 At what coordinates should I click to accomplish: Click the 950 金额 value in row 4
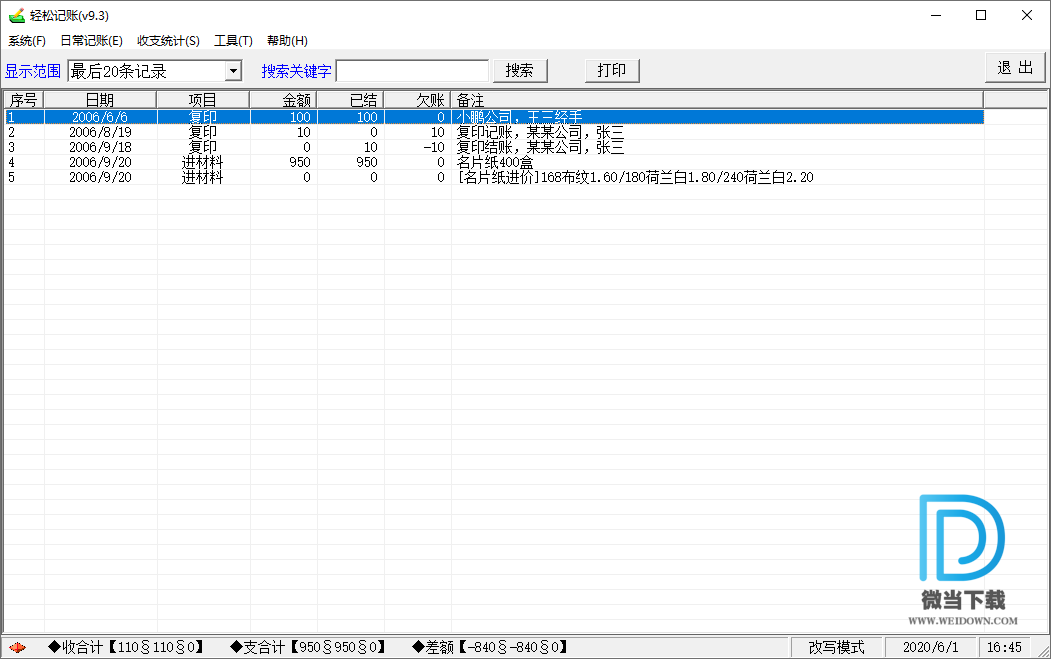coord(300,162)
